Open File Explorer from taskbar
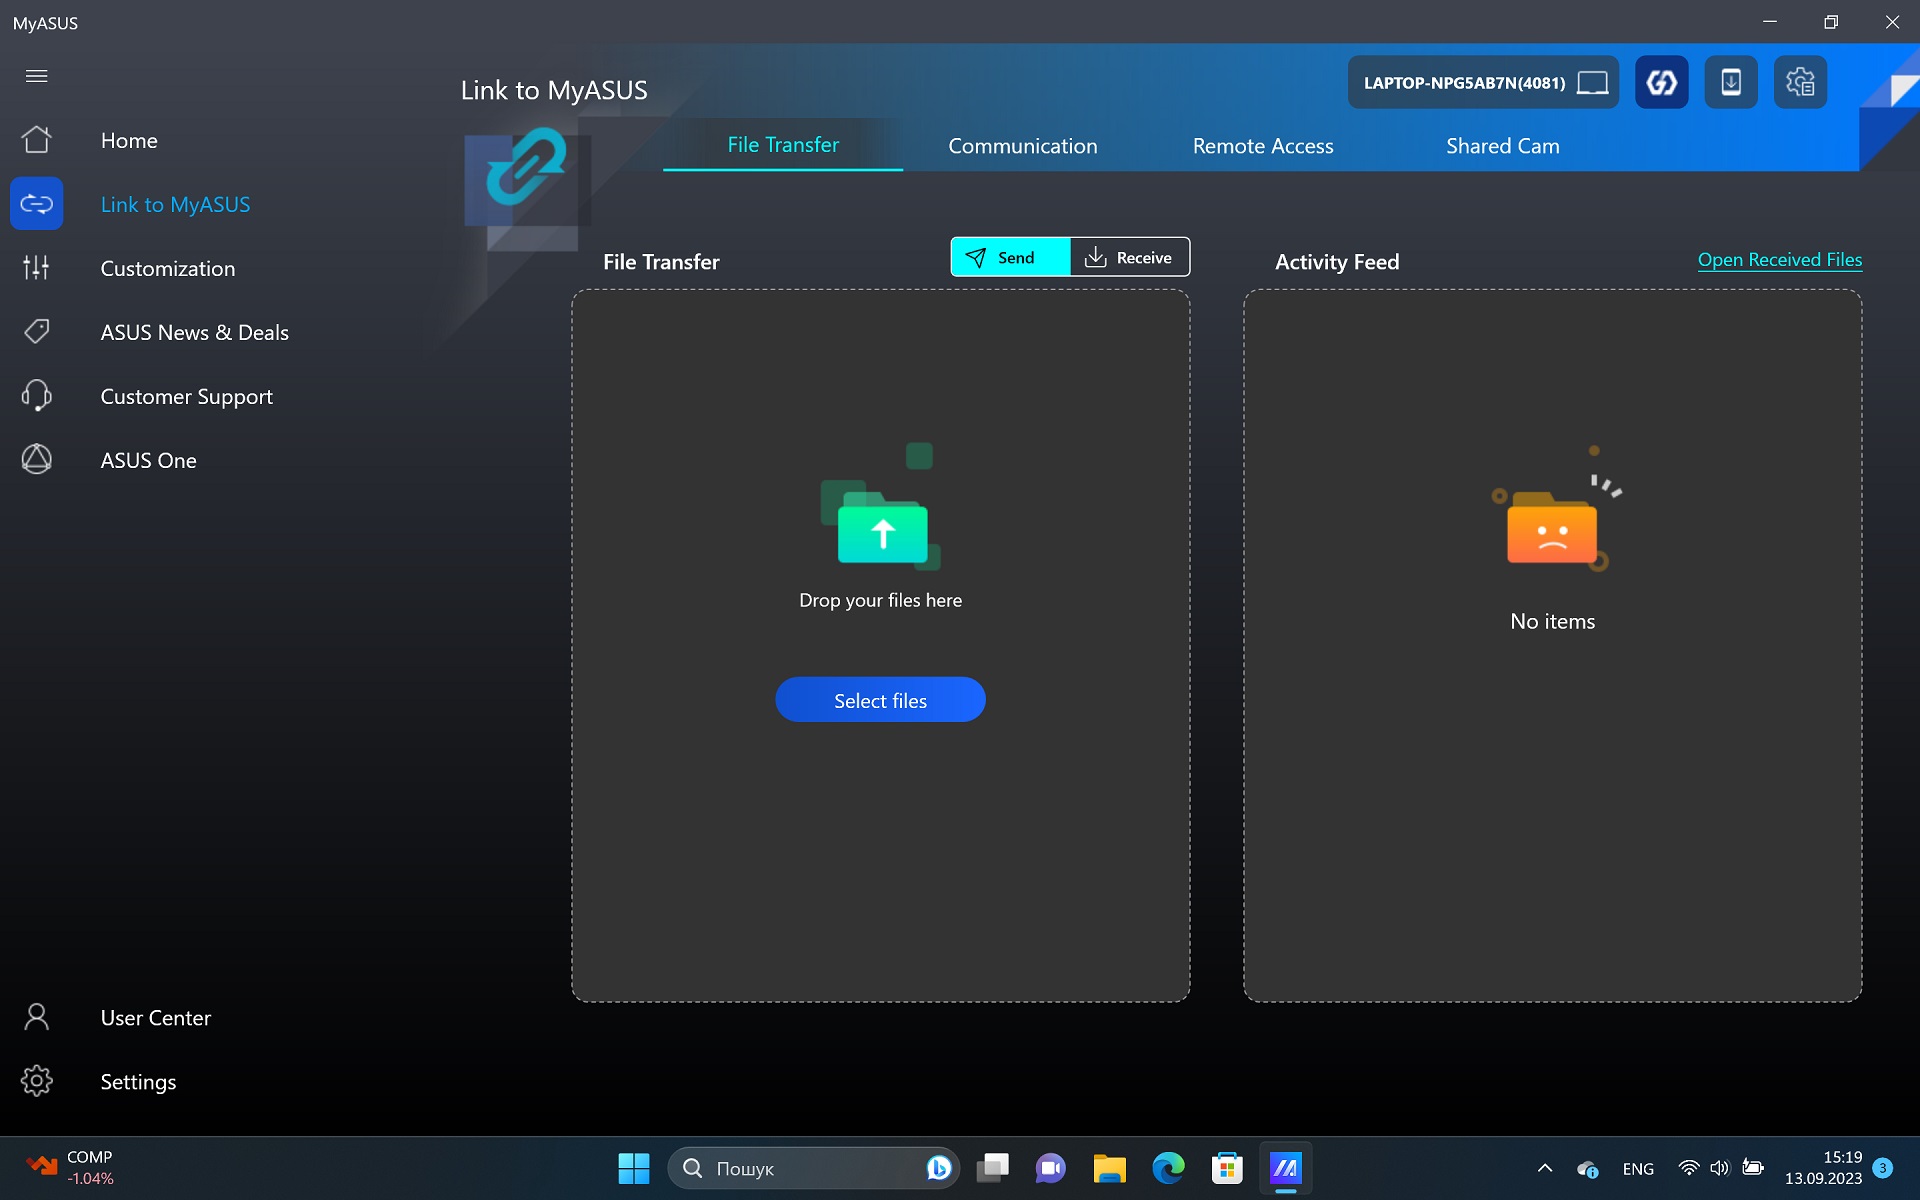1920x1200 pixels. click(x=1109, y=1168)
